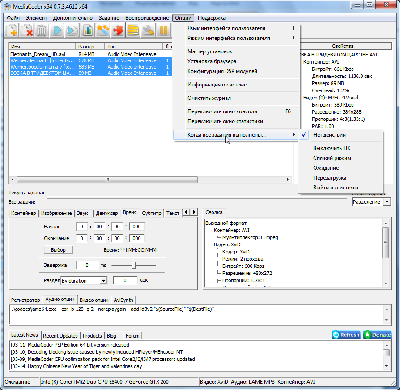Open the dropdown right of the task mode field
This screenshot has width=400, height=390.
[387, 202]
